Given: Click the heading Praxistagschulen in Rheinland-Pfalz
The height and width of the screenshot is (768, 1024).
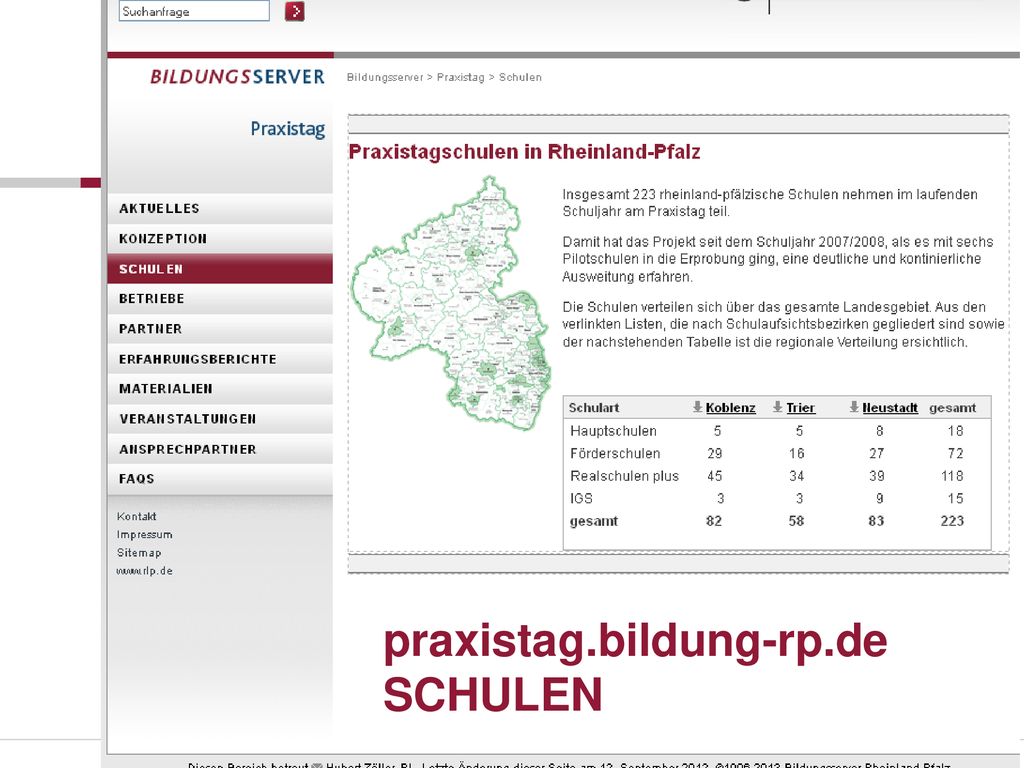Looking at the screenshot, I should pyautogui.click(x=524, y=152).
